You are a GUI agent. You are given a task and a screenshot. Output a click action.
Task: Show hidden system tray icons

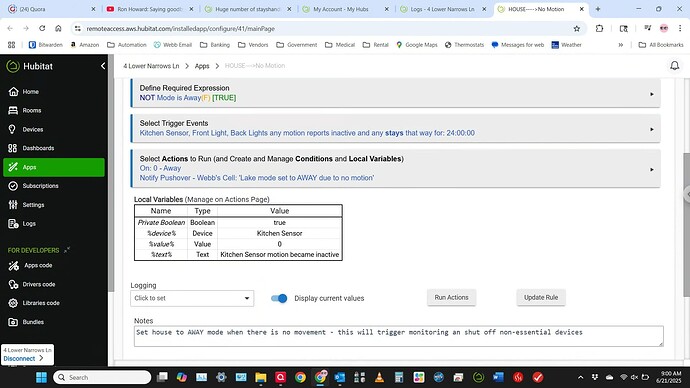[x=580, y=377]
